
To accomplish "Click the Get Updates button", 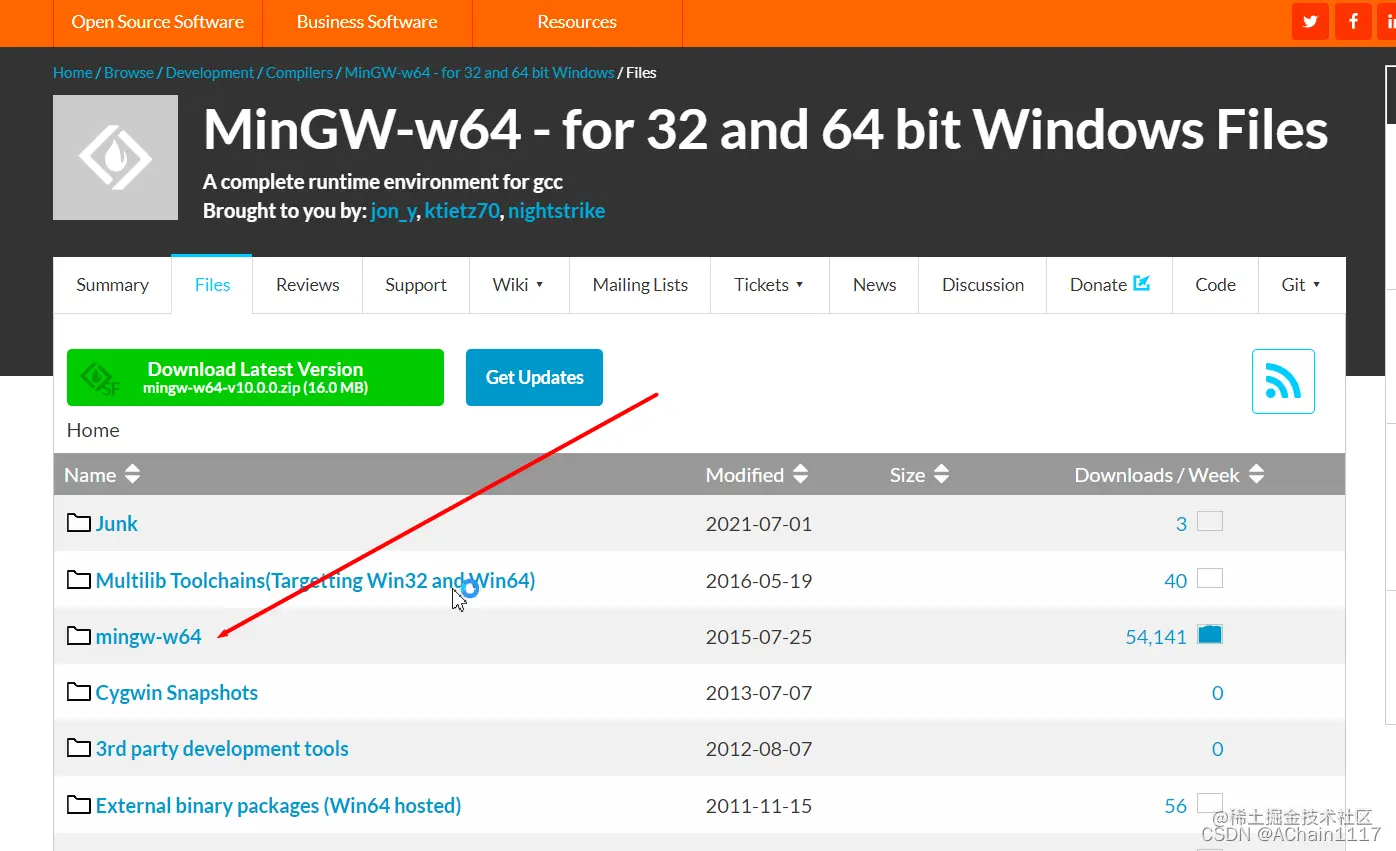I will point(534,377).
